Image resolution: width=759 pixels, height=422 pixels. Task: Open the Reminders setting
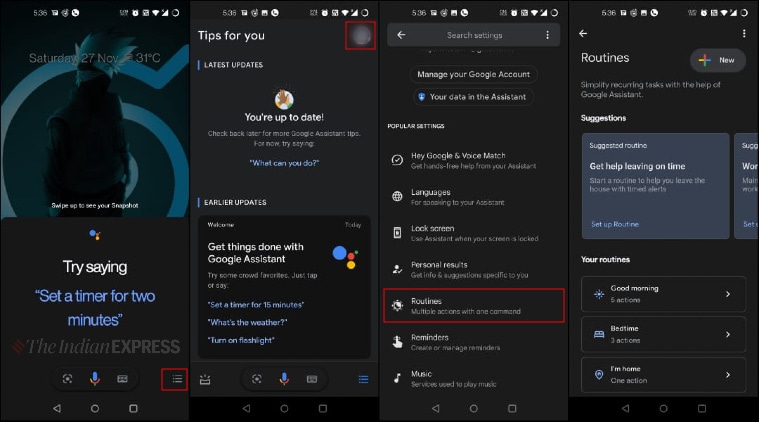[x=473, y=342]
